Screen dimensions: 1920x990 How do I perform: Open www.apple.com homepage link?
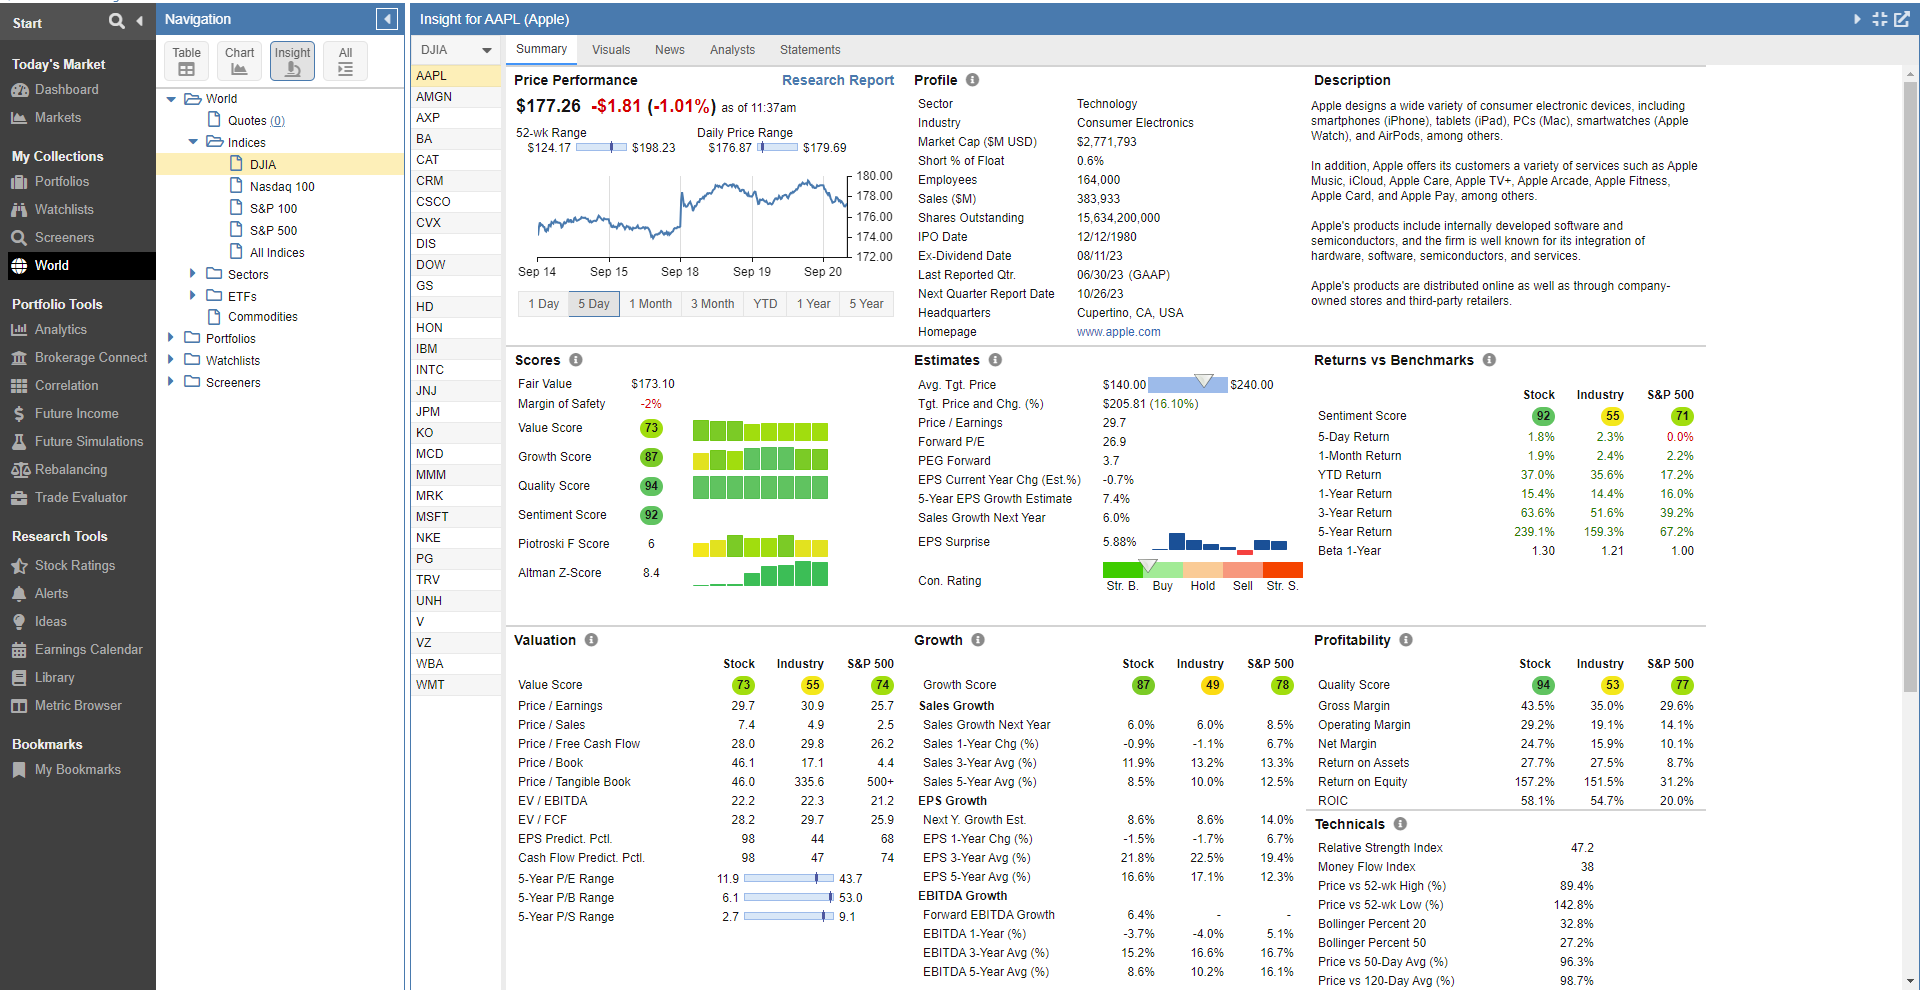tap(1118, 332)
